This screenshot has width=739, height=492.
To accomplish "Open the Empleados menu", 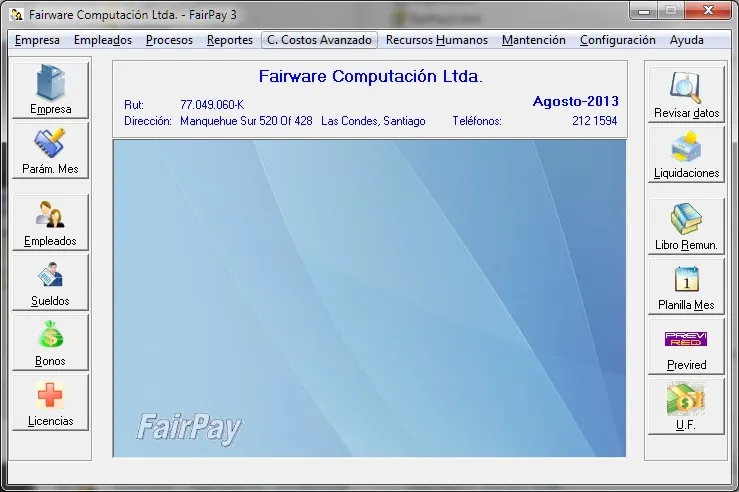I will pos(103,40).
